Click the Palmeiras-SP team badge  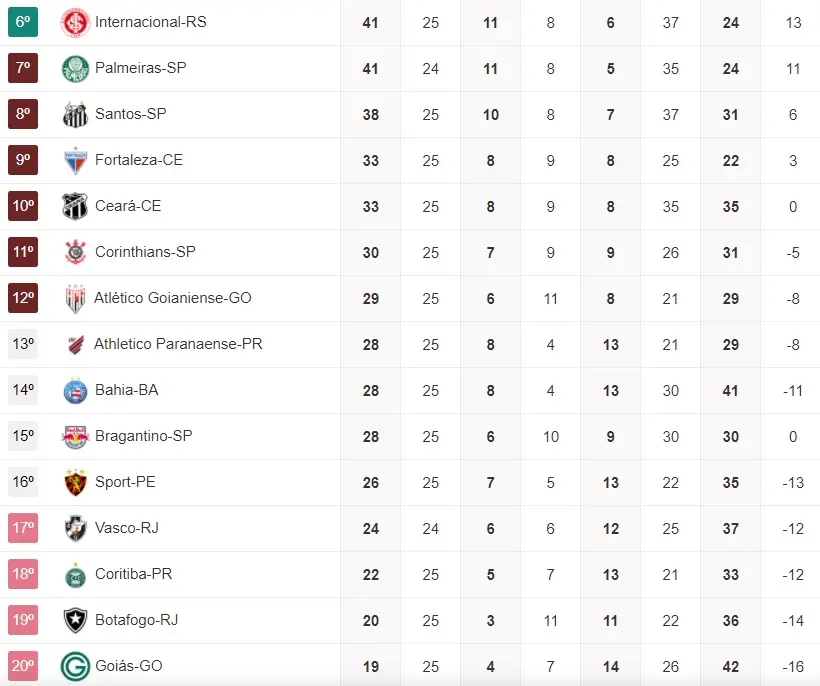coord(75,68)
